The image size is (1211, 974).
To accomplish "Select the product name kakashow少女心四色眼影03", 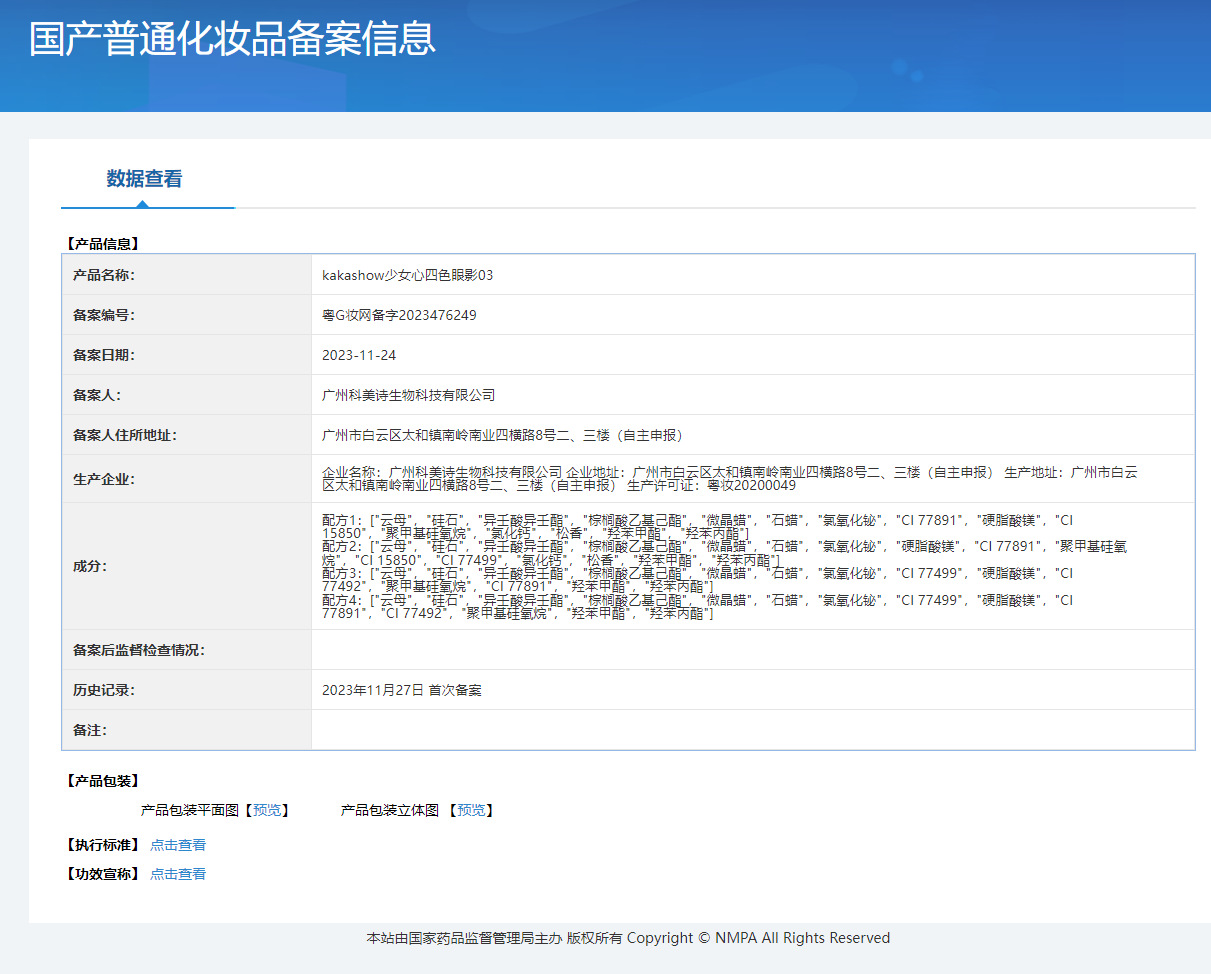I will 408,275.
